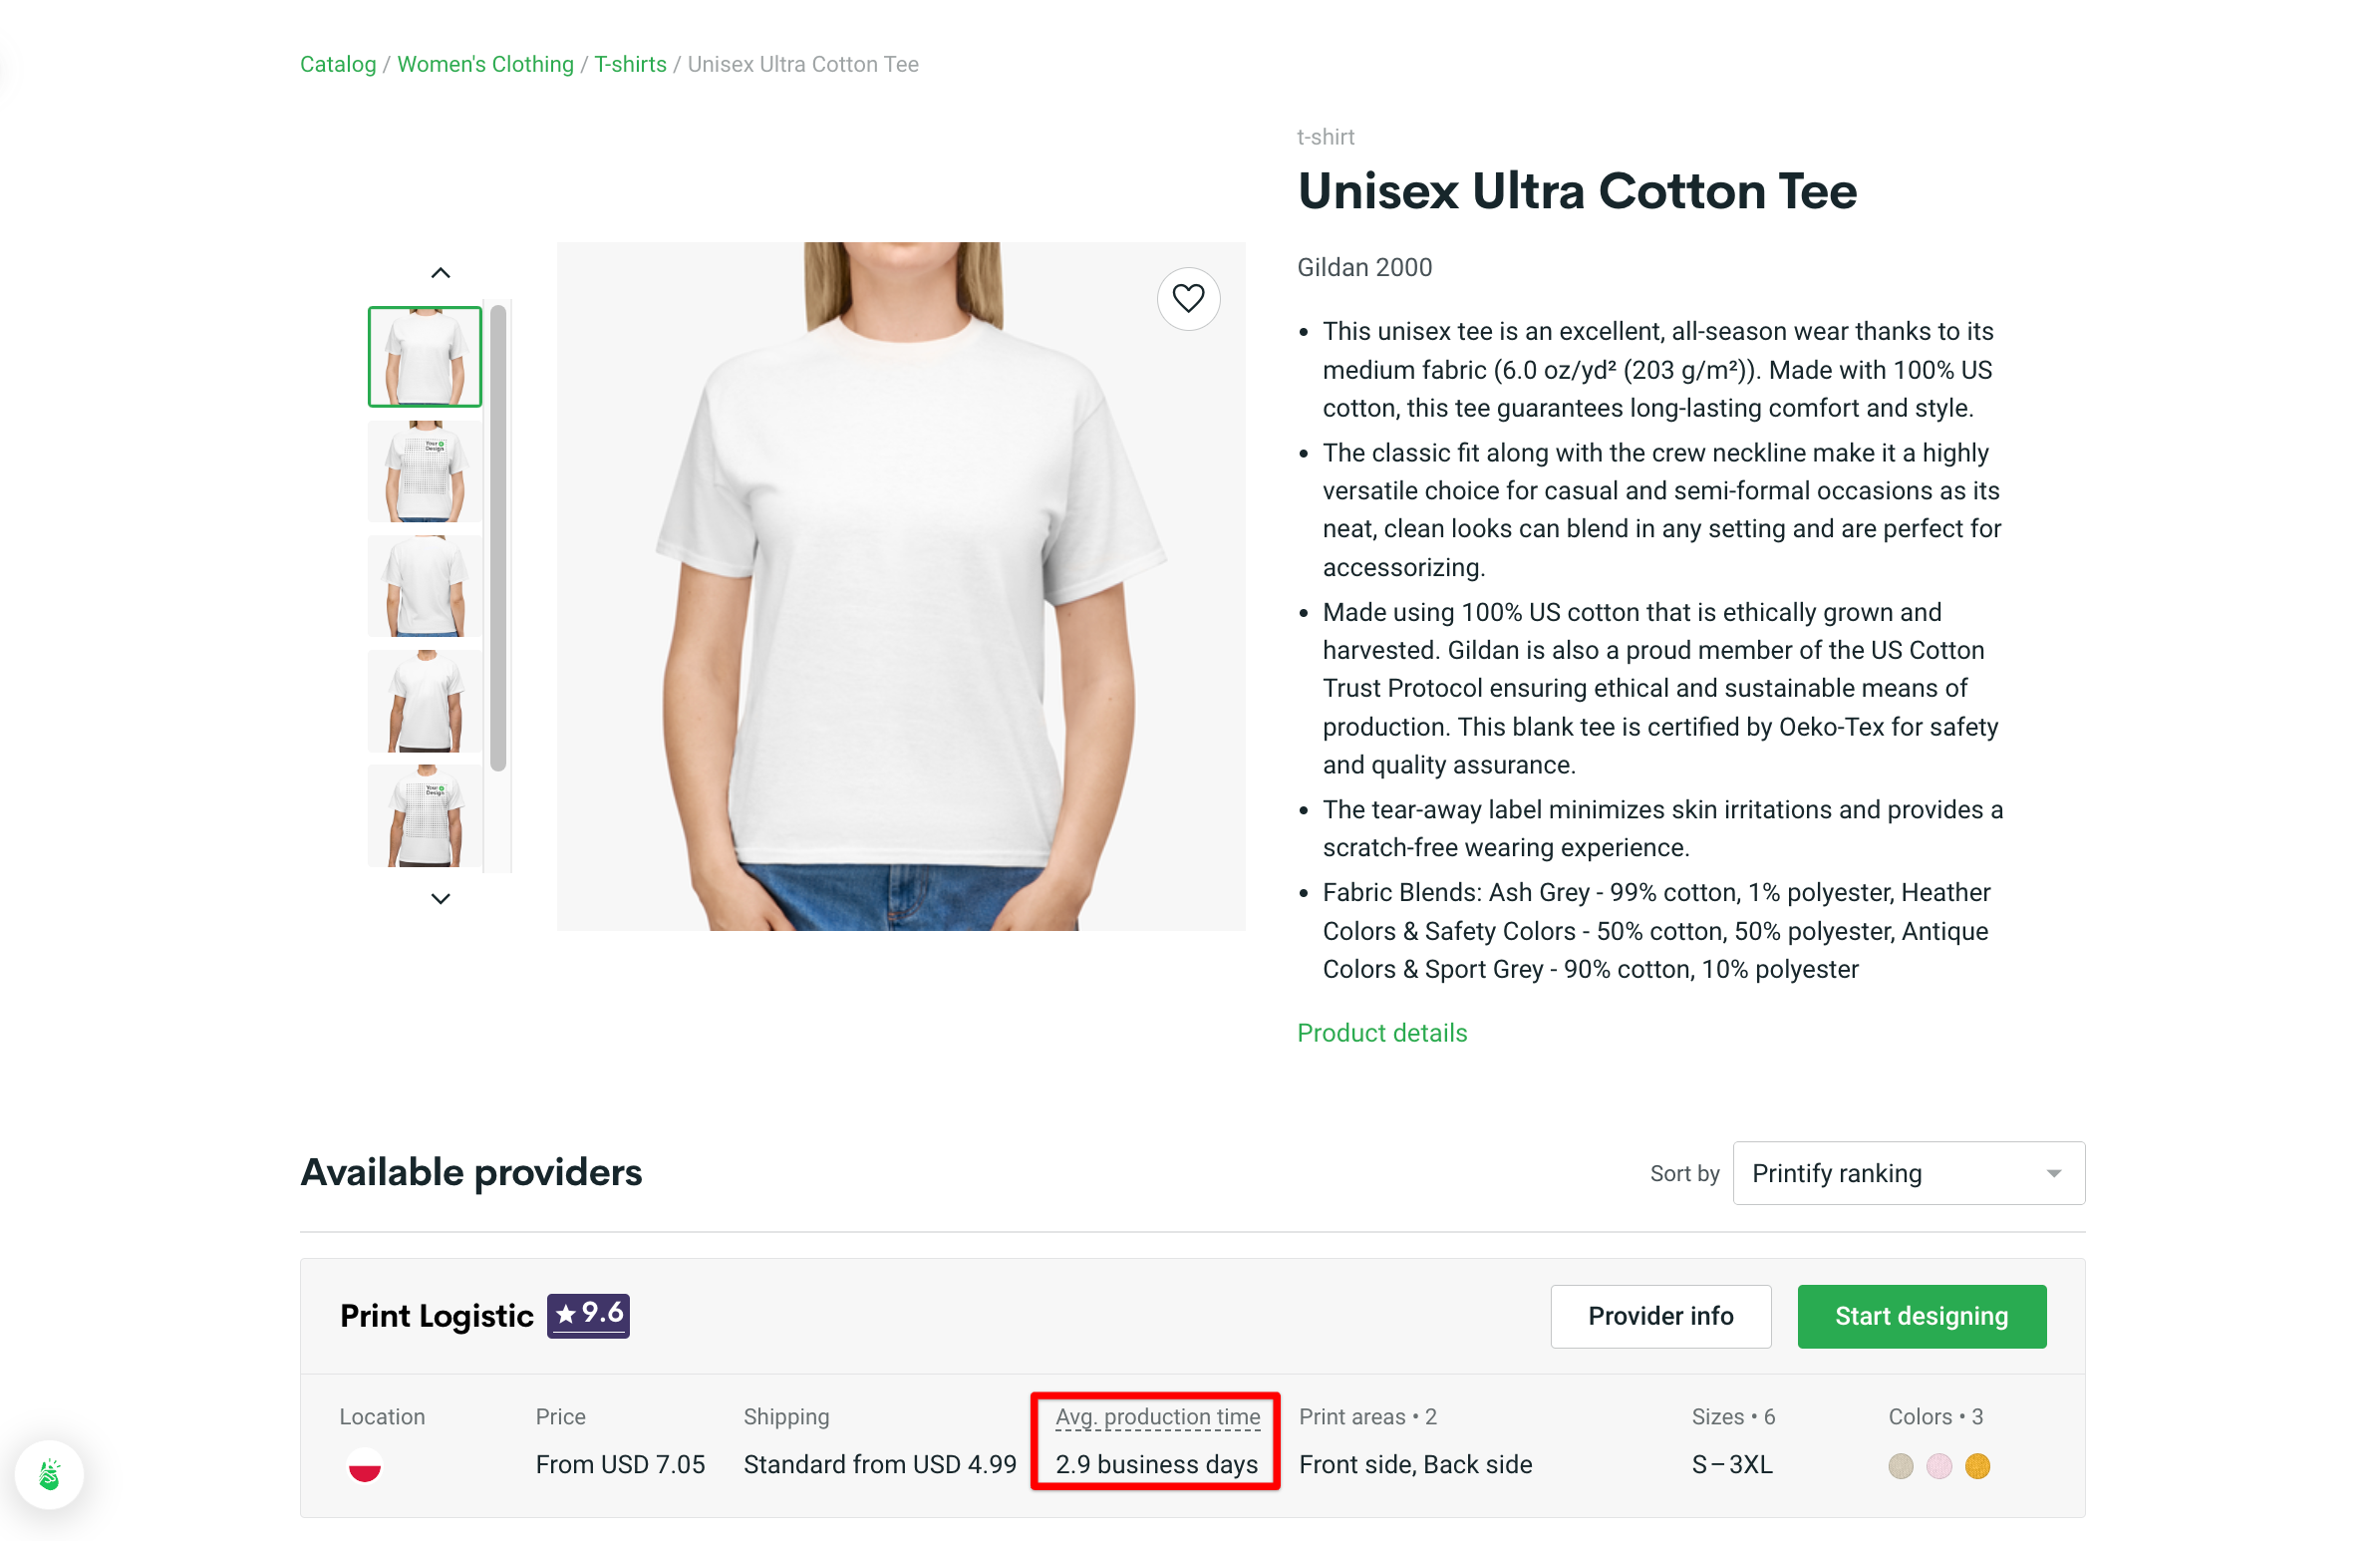
Task: Open the Product details link
Action: pos(1382,1032)
